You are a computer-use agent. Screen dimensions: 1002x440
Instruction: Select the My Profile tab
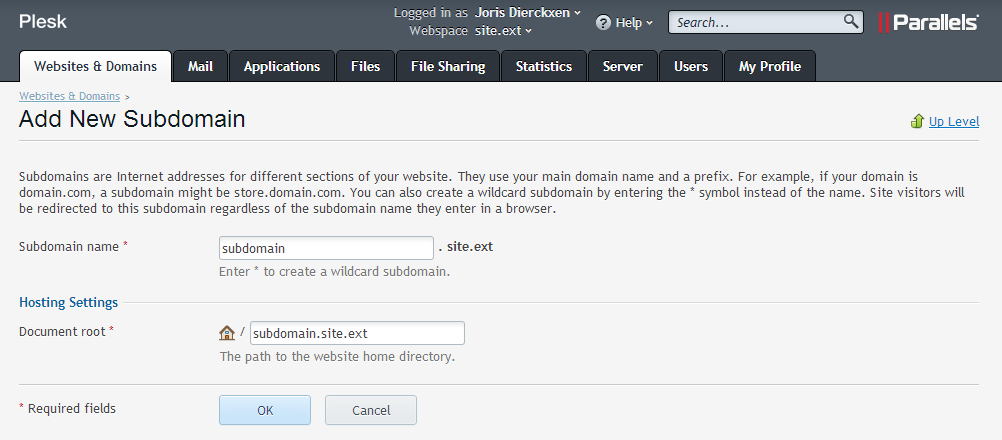tap(769, 66)
